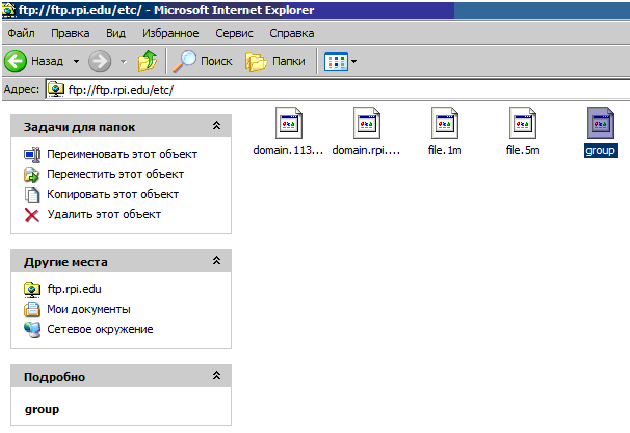Screen dimensions: 630x433
Task: Click the red delete X icon
Action: point(32,215)
